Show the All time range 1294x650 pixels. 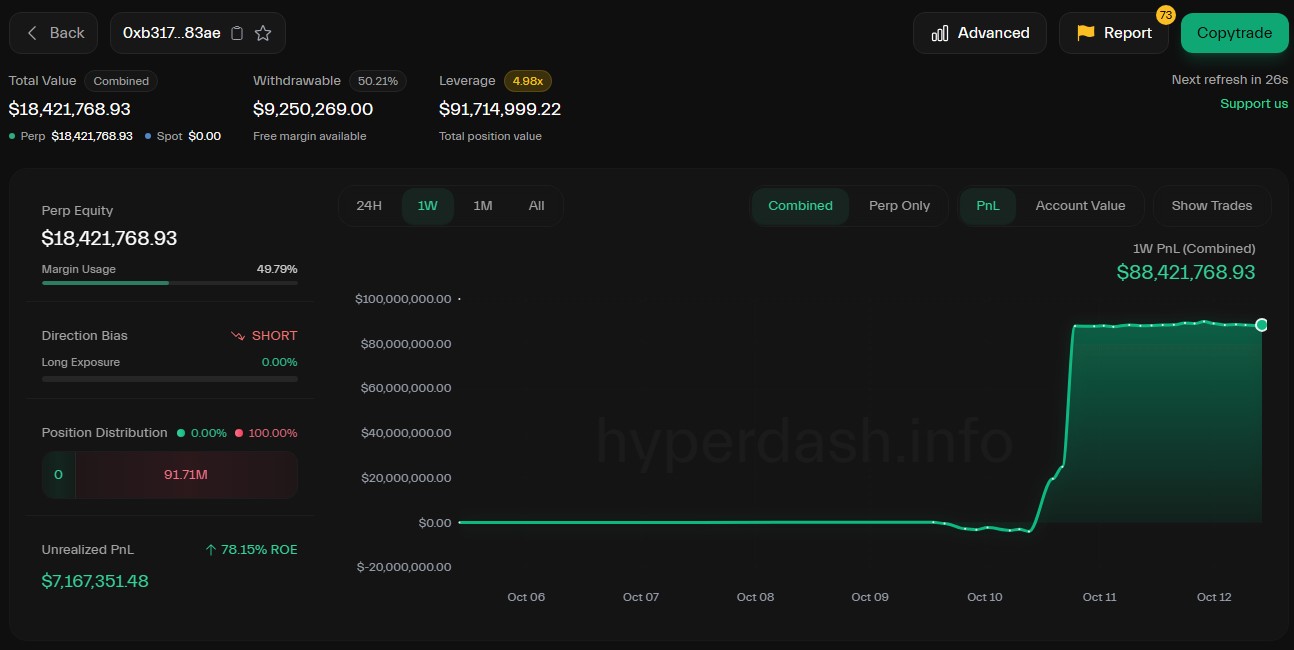coord(536,206)
